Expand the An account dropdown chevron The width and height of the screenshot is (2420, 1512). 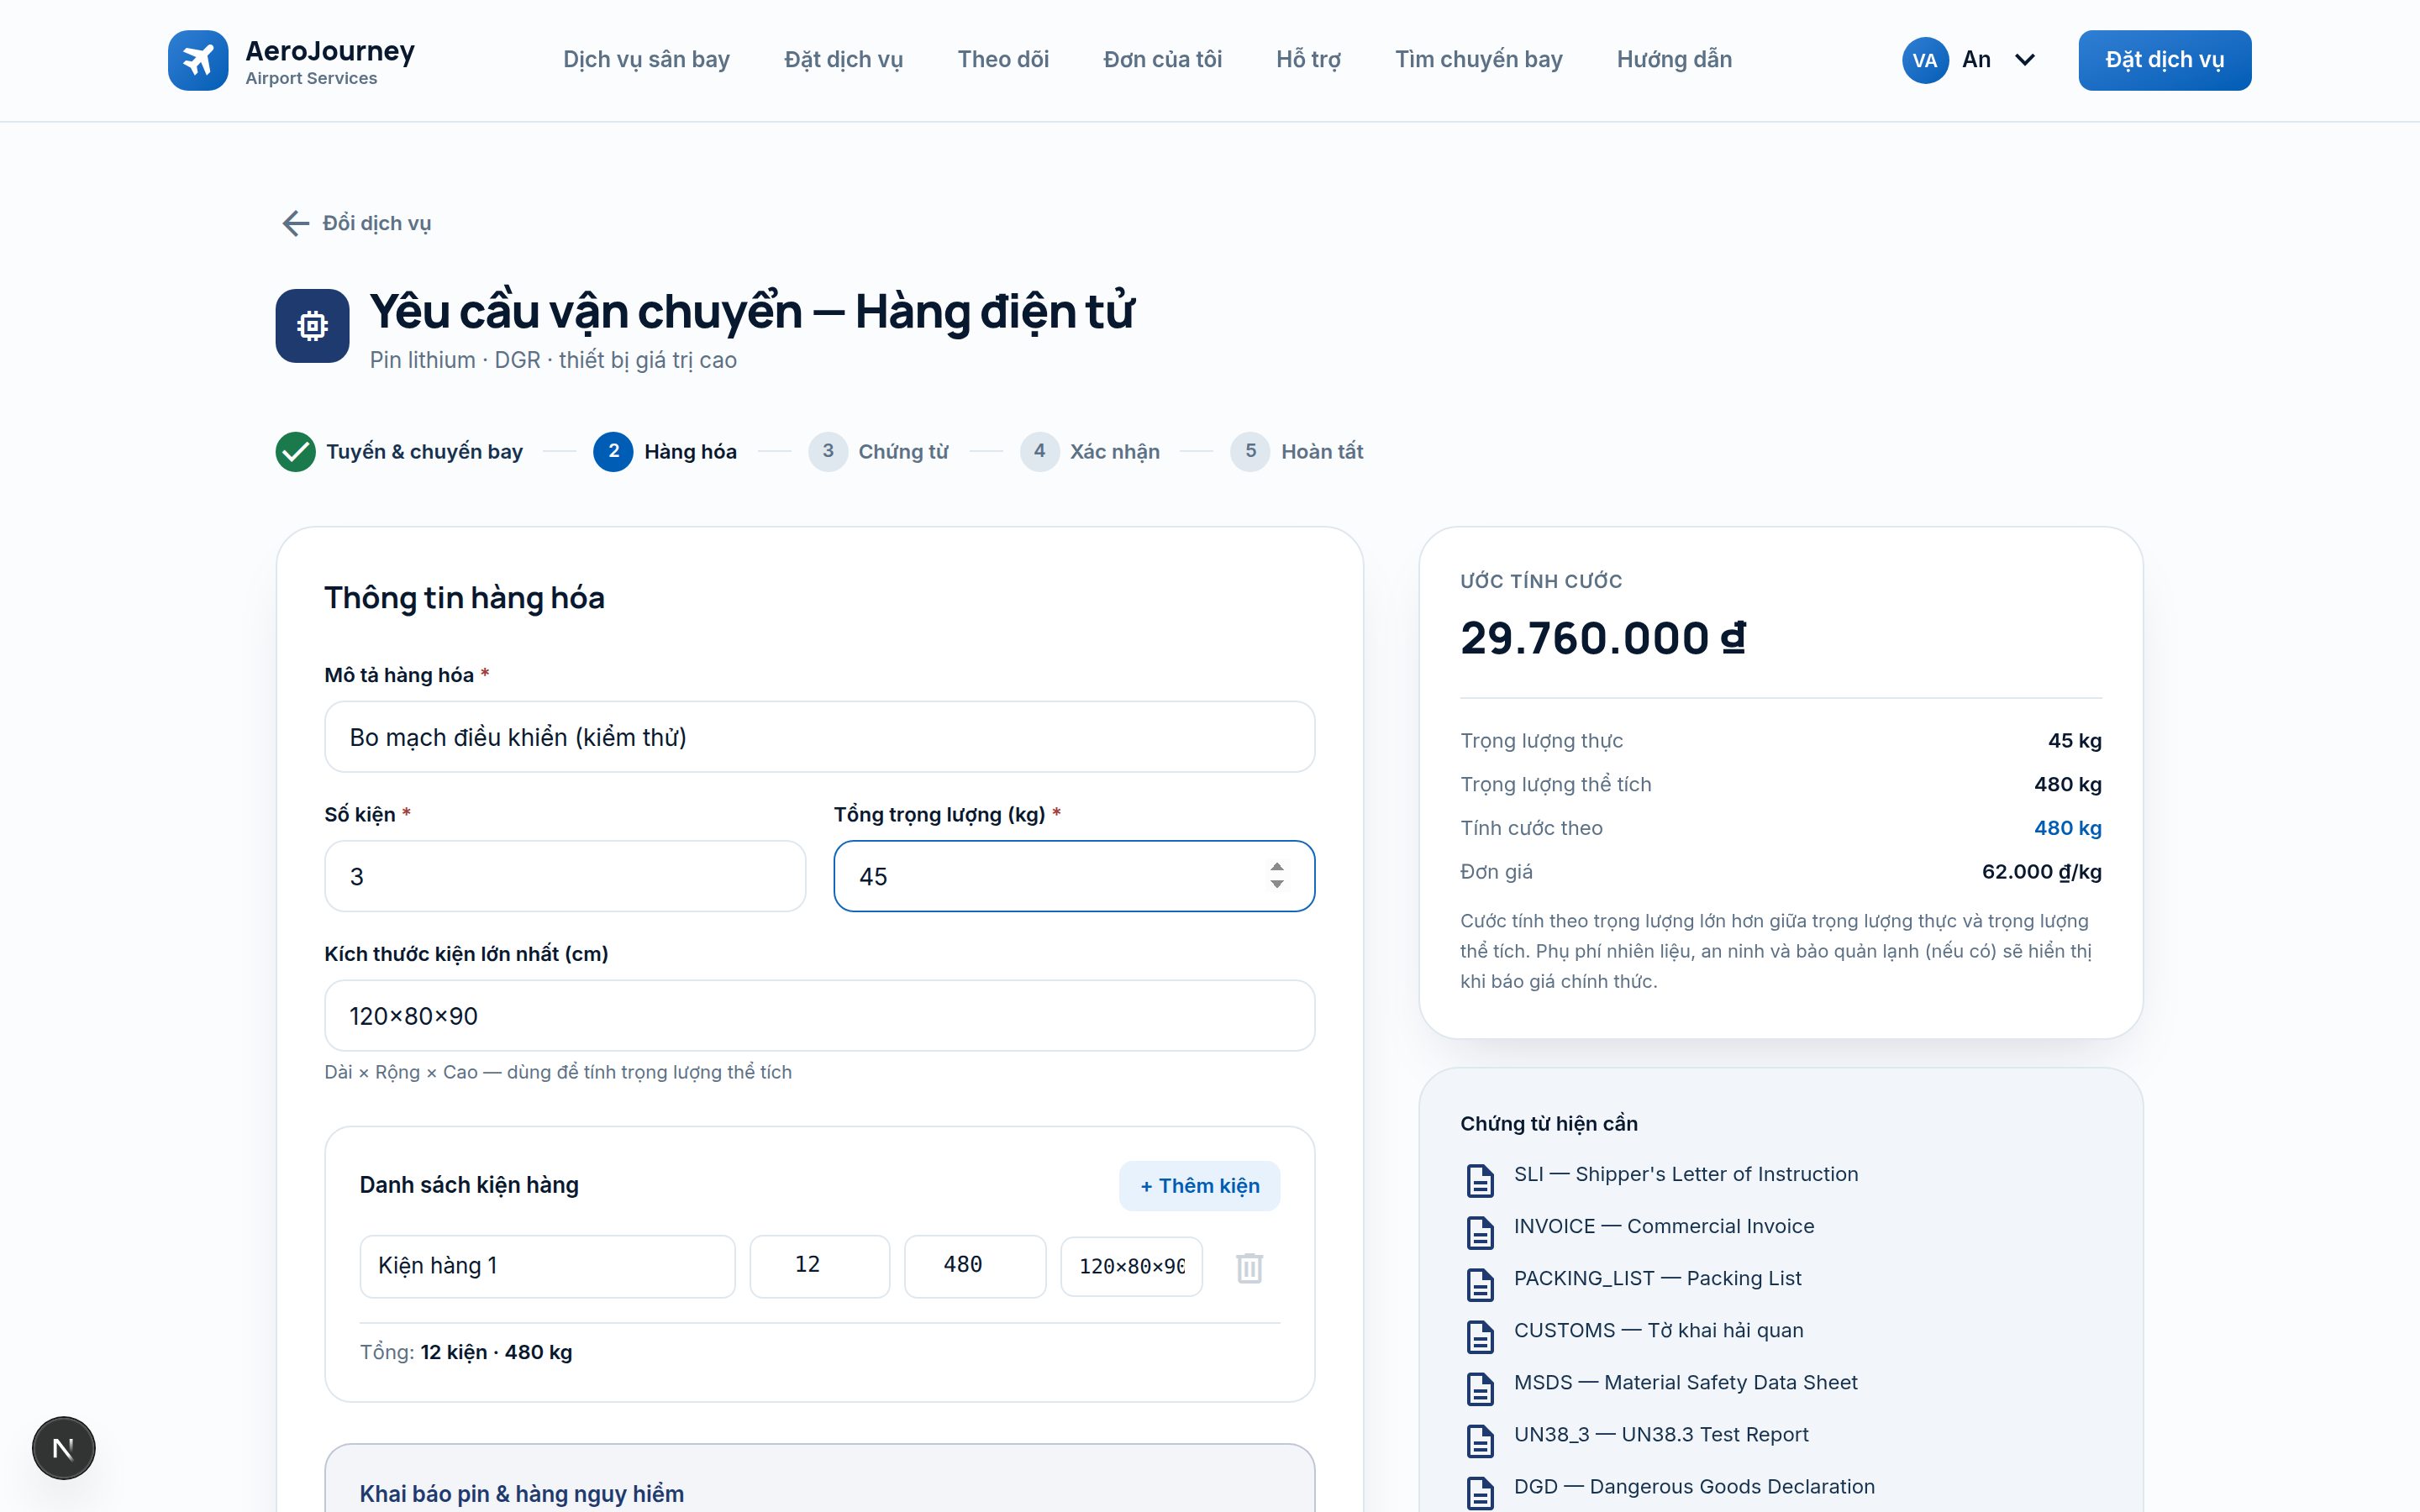coord(2025,60)
